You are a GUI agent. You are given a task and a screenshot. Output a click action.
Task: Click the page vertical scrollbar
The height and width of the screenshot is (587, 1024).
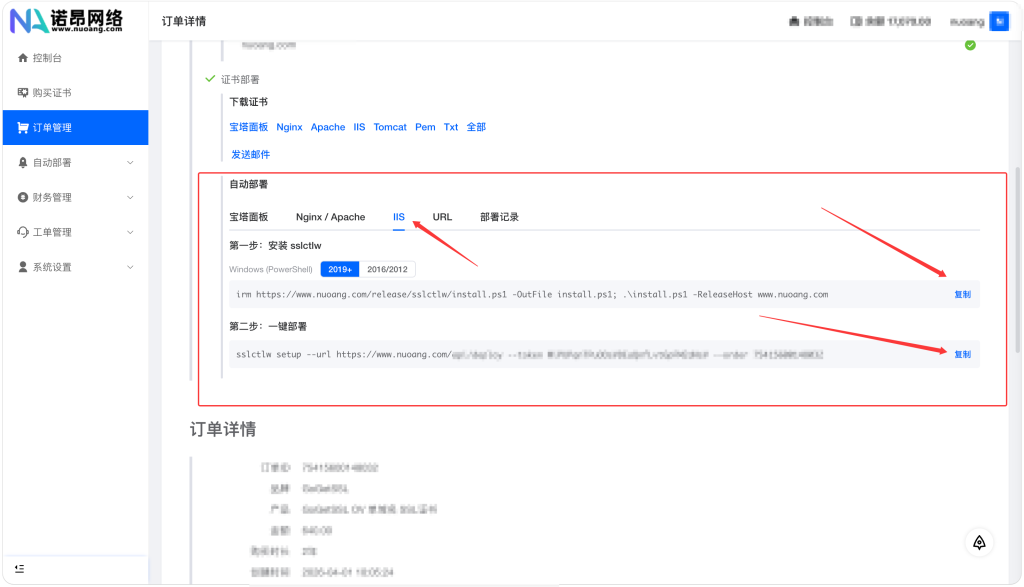click(1017, 260)
